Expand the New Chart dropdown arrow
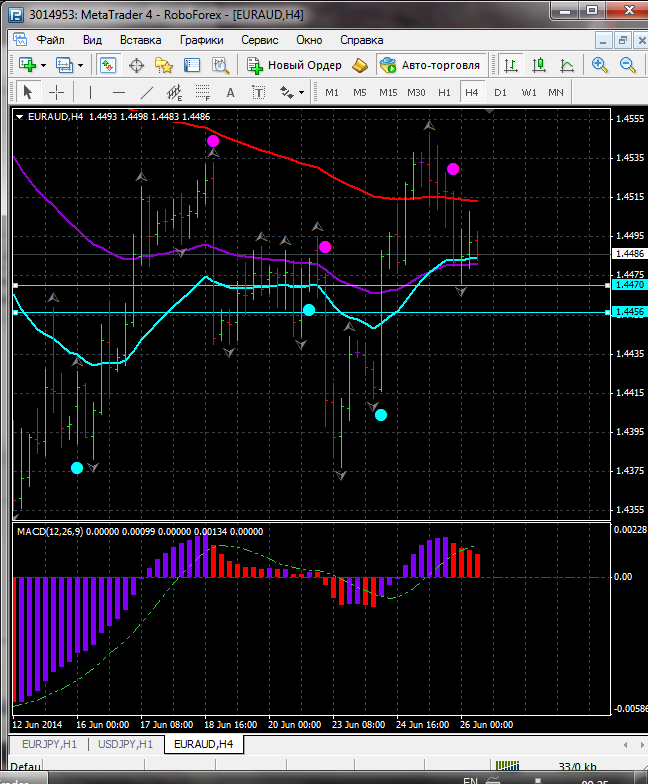This screenshot has width=660, height=784. pyautogui.click(x=44, y=66)
